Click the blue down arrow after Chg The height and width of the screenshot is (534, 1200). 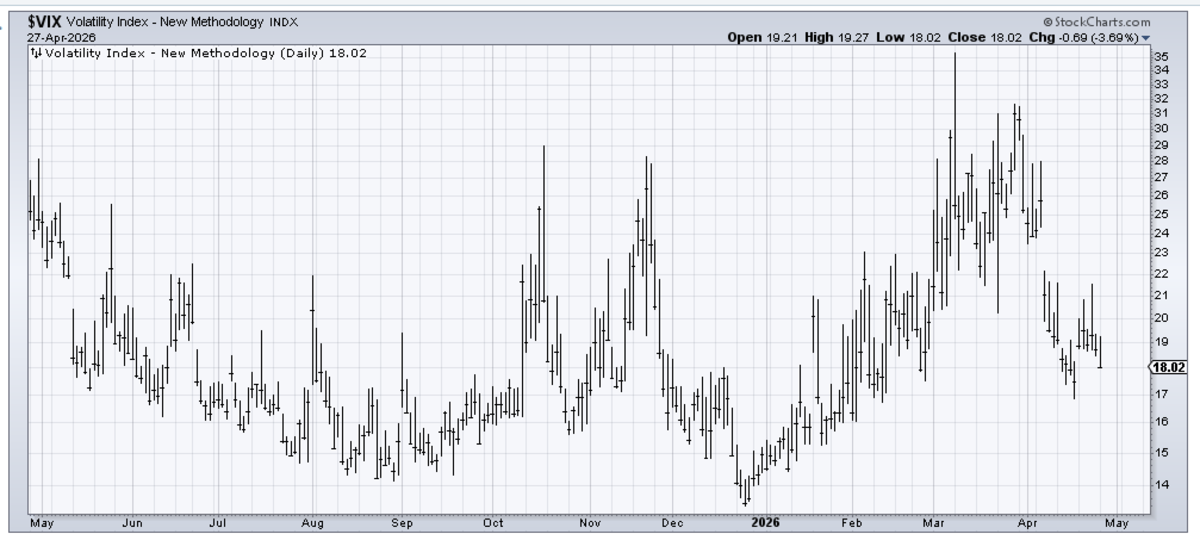1146,38
